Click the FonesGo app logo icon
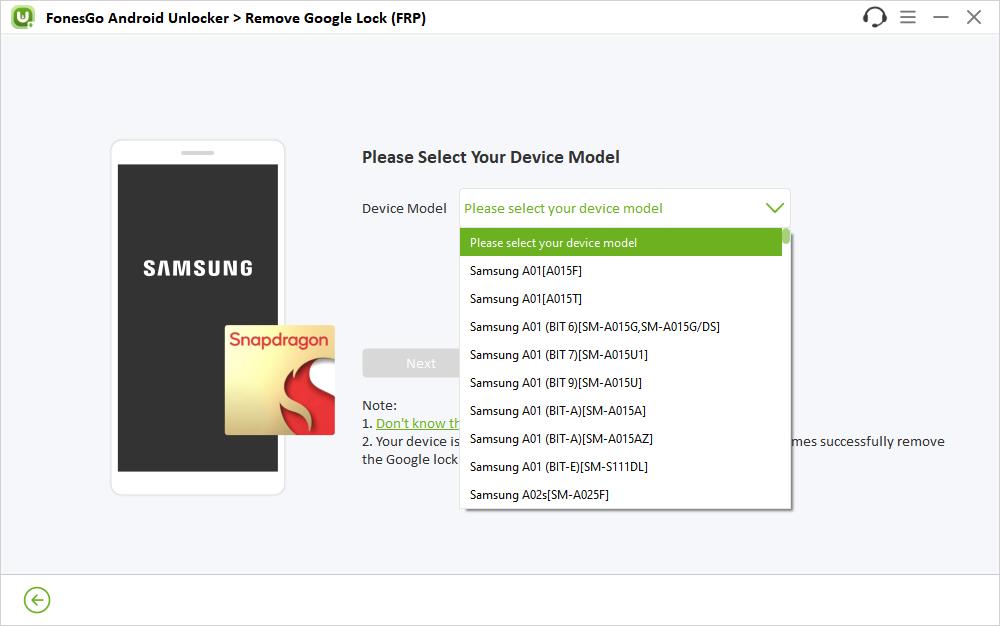 (23, 17)
